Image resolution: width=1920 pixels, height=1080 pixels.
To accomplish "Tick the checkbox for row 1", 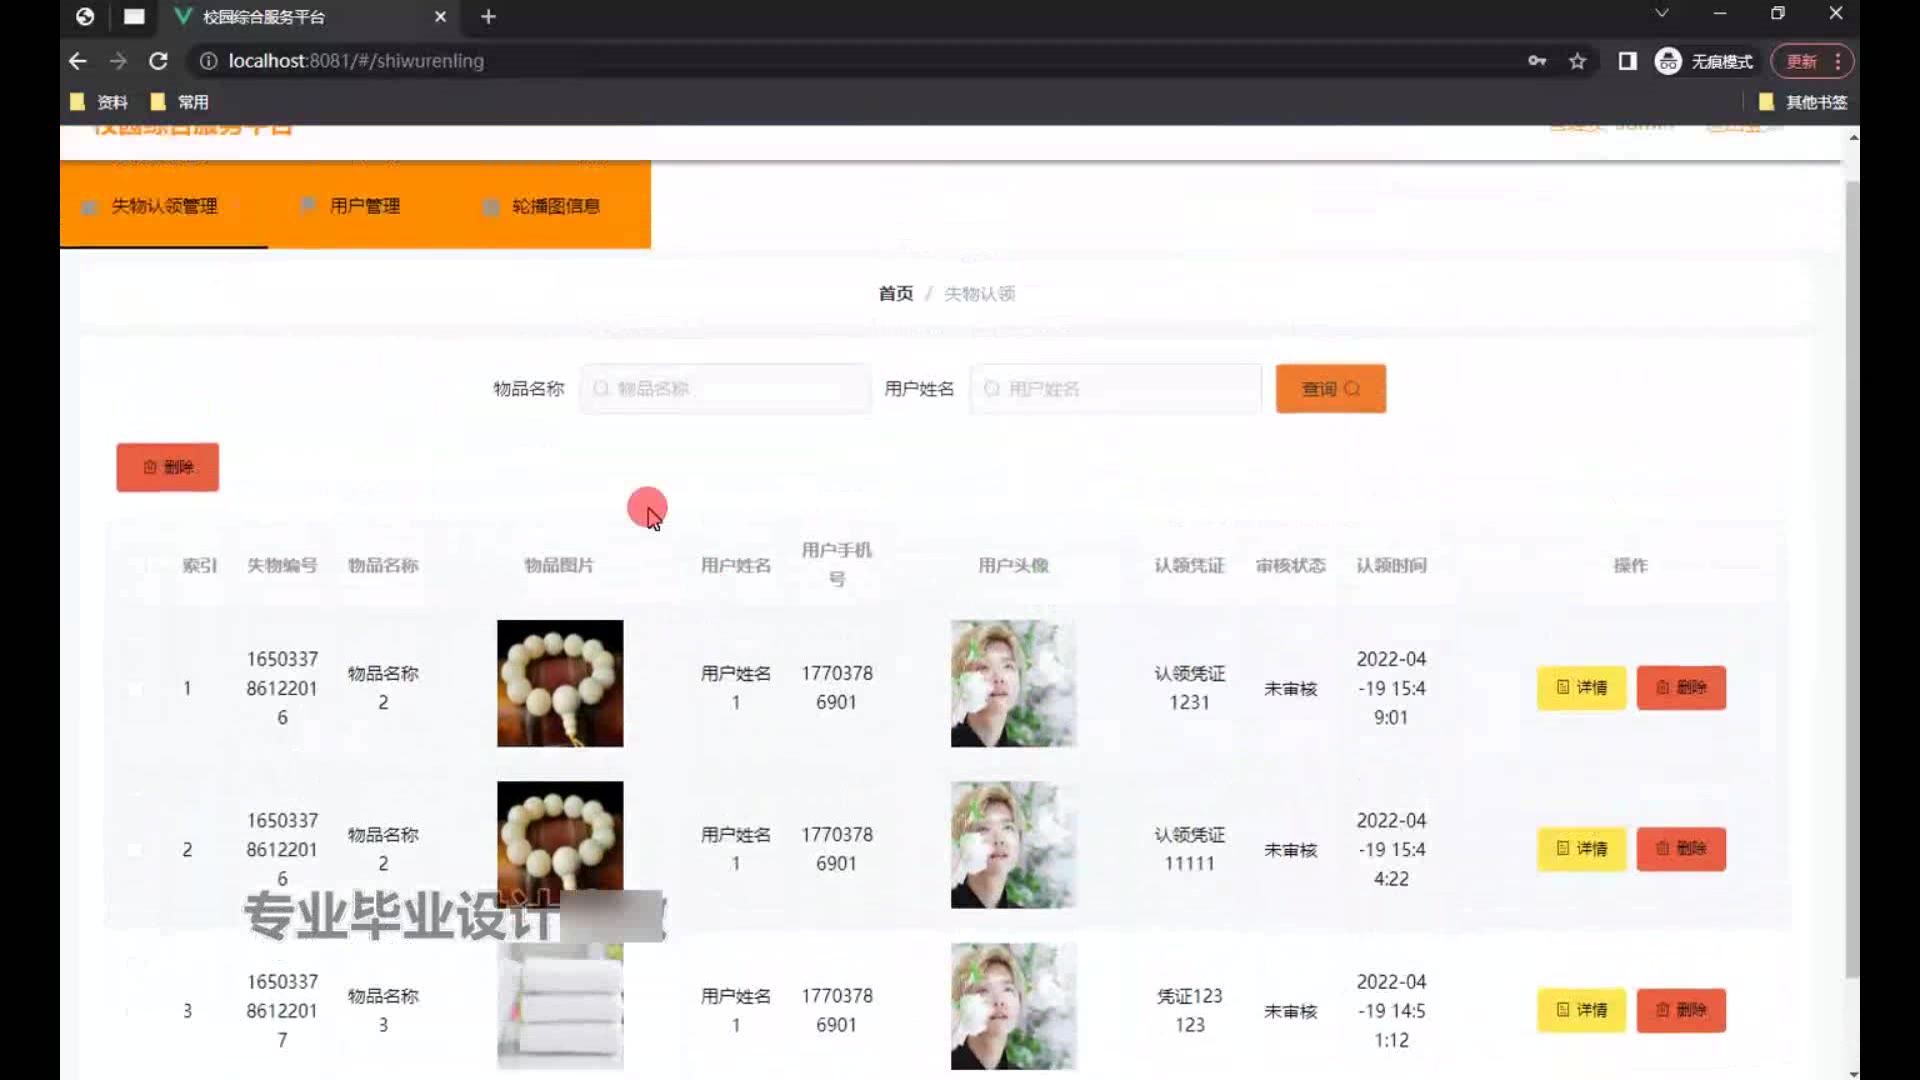I will [x=135, y=689].
